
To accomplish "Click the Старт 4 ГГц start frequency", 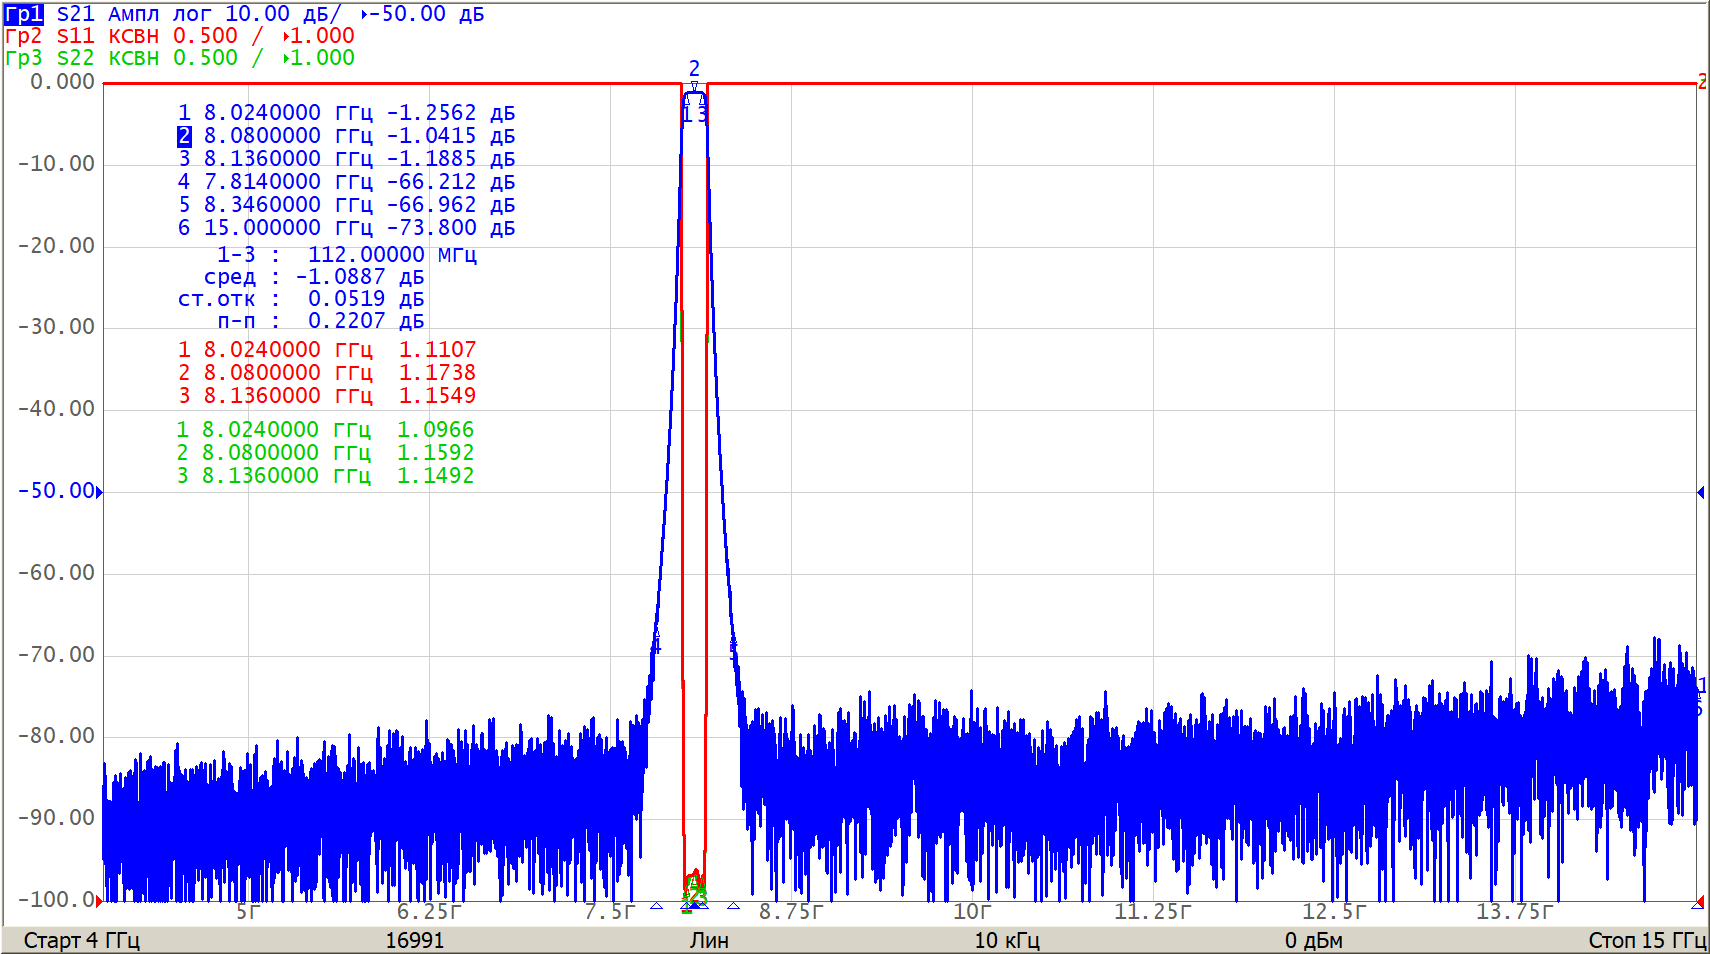I will 81,940.
